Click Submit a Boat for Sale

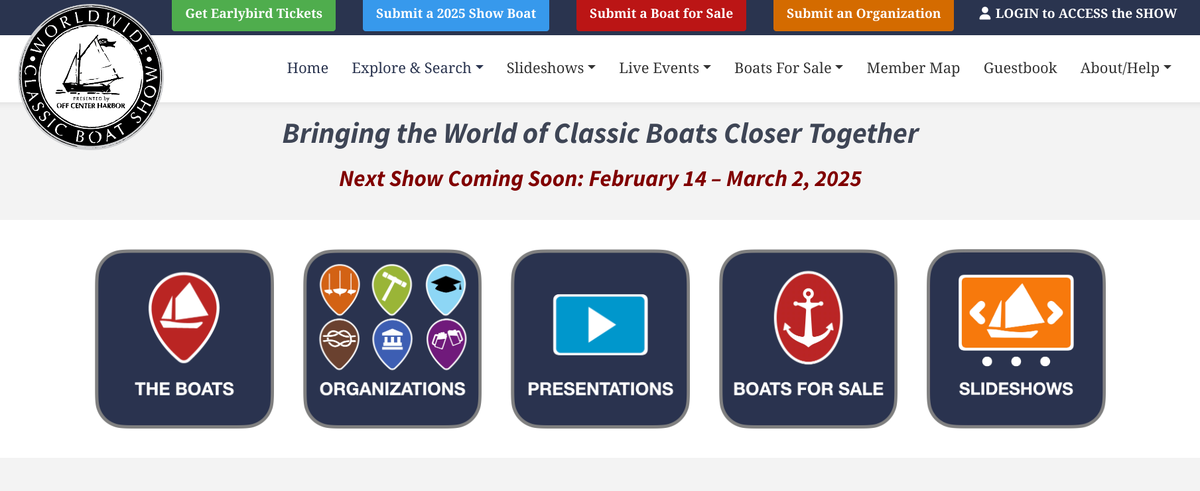click(661, 14)
